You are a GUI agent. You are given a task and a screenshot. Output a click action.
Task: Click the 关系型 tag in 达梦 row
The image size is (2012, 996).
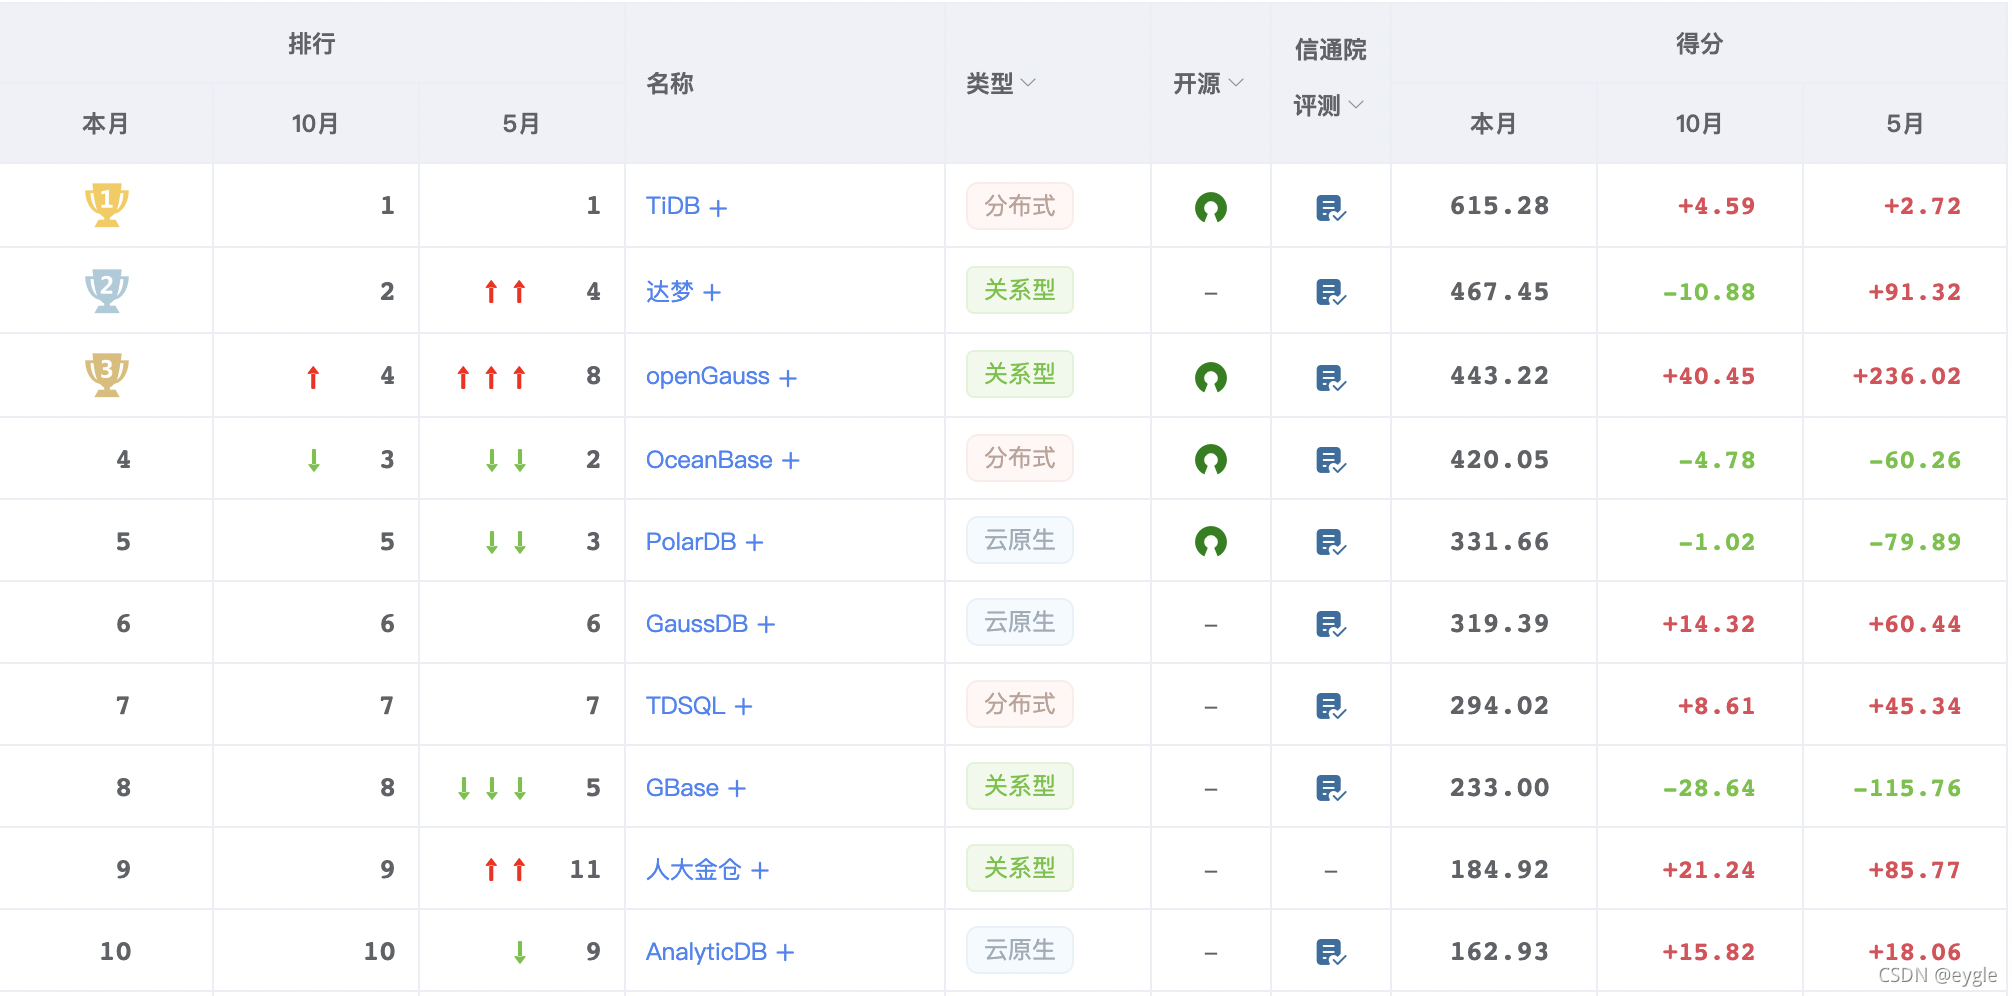click(1019, 290)
